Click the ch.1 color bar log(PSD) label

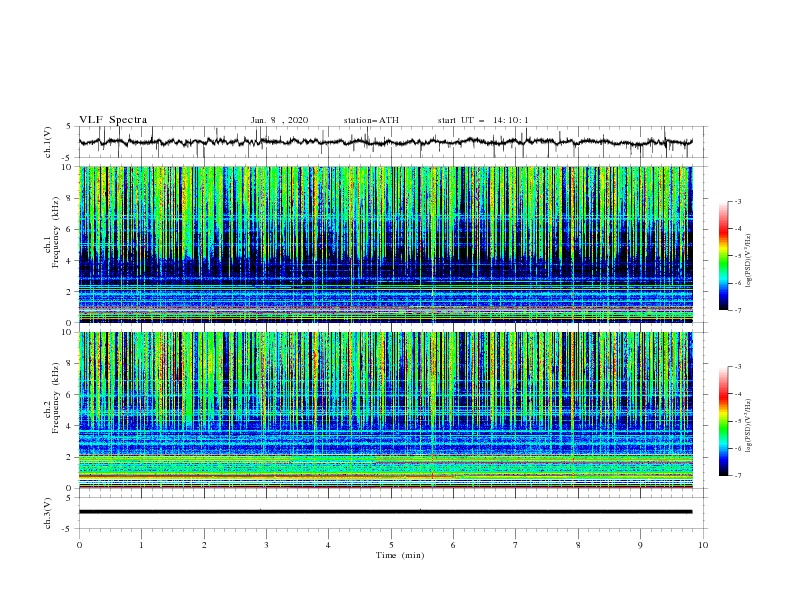coord(748,261)
